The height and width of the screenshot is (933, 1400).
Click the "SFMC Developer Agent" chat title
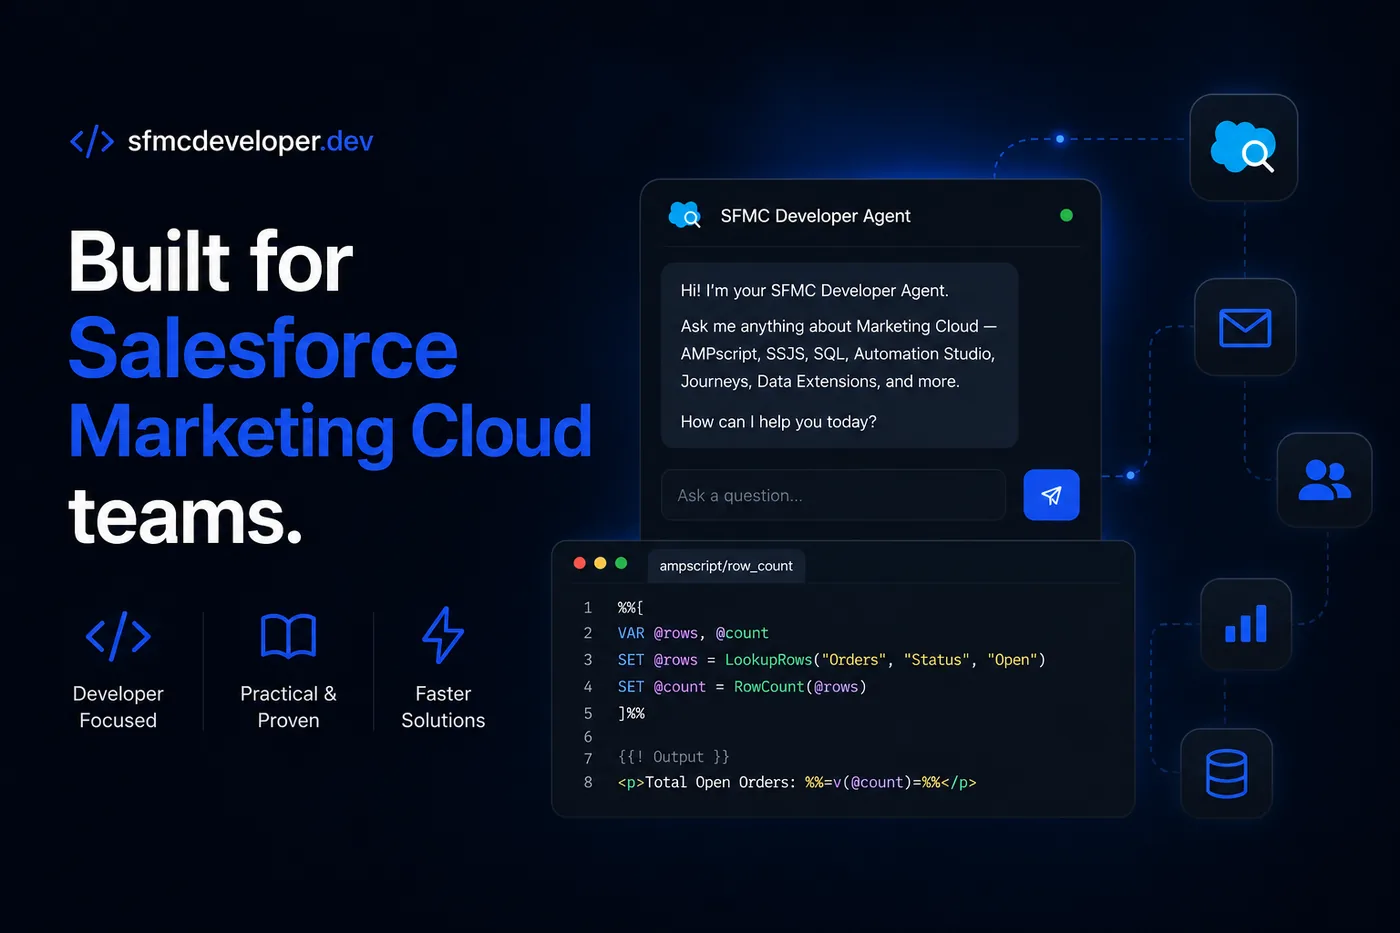[x=815, y=216]
